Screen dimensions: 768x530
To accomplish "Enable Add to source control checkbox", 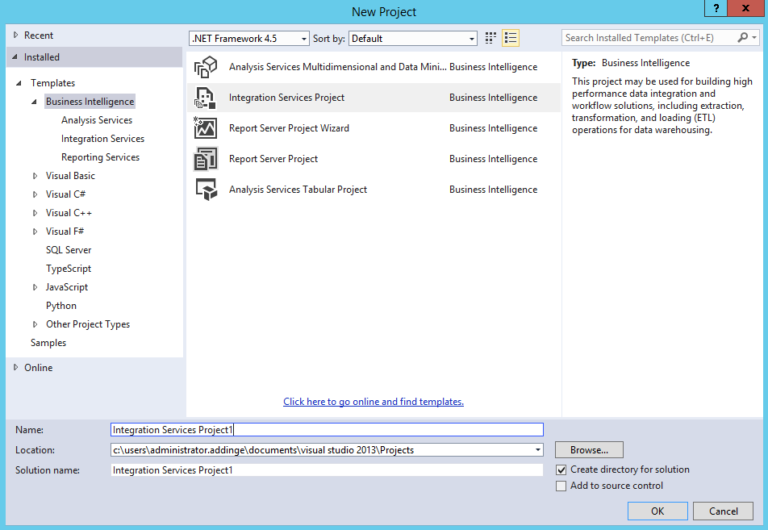I will coord(561,486).
